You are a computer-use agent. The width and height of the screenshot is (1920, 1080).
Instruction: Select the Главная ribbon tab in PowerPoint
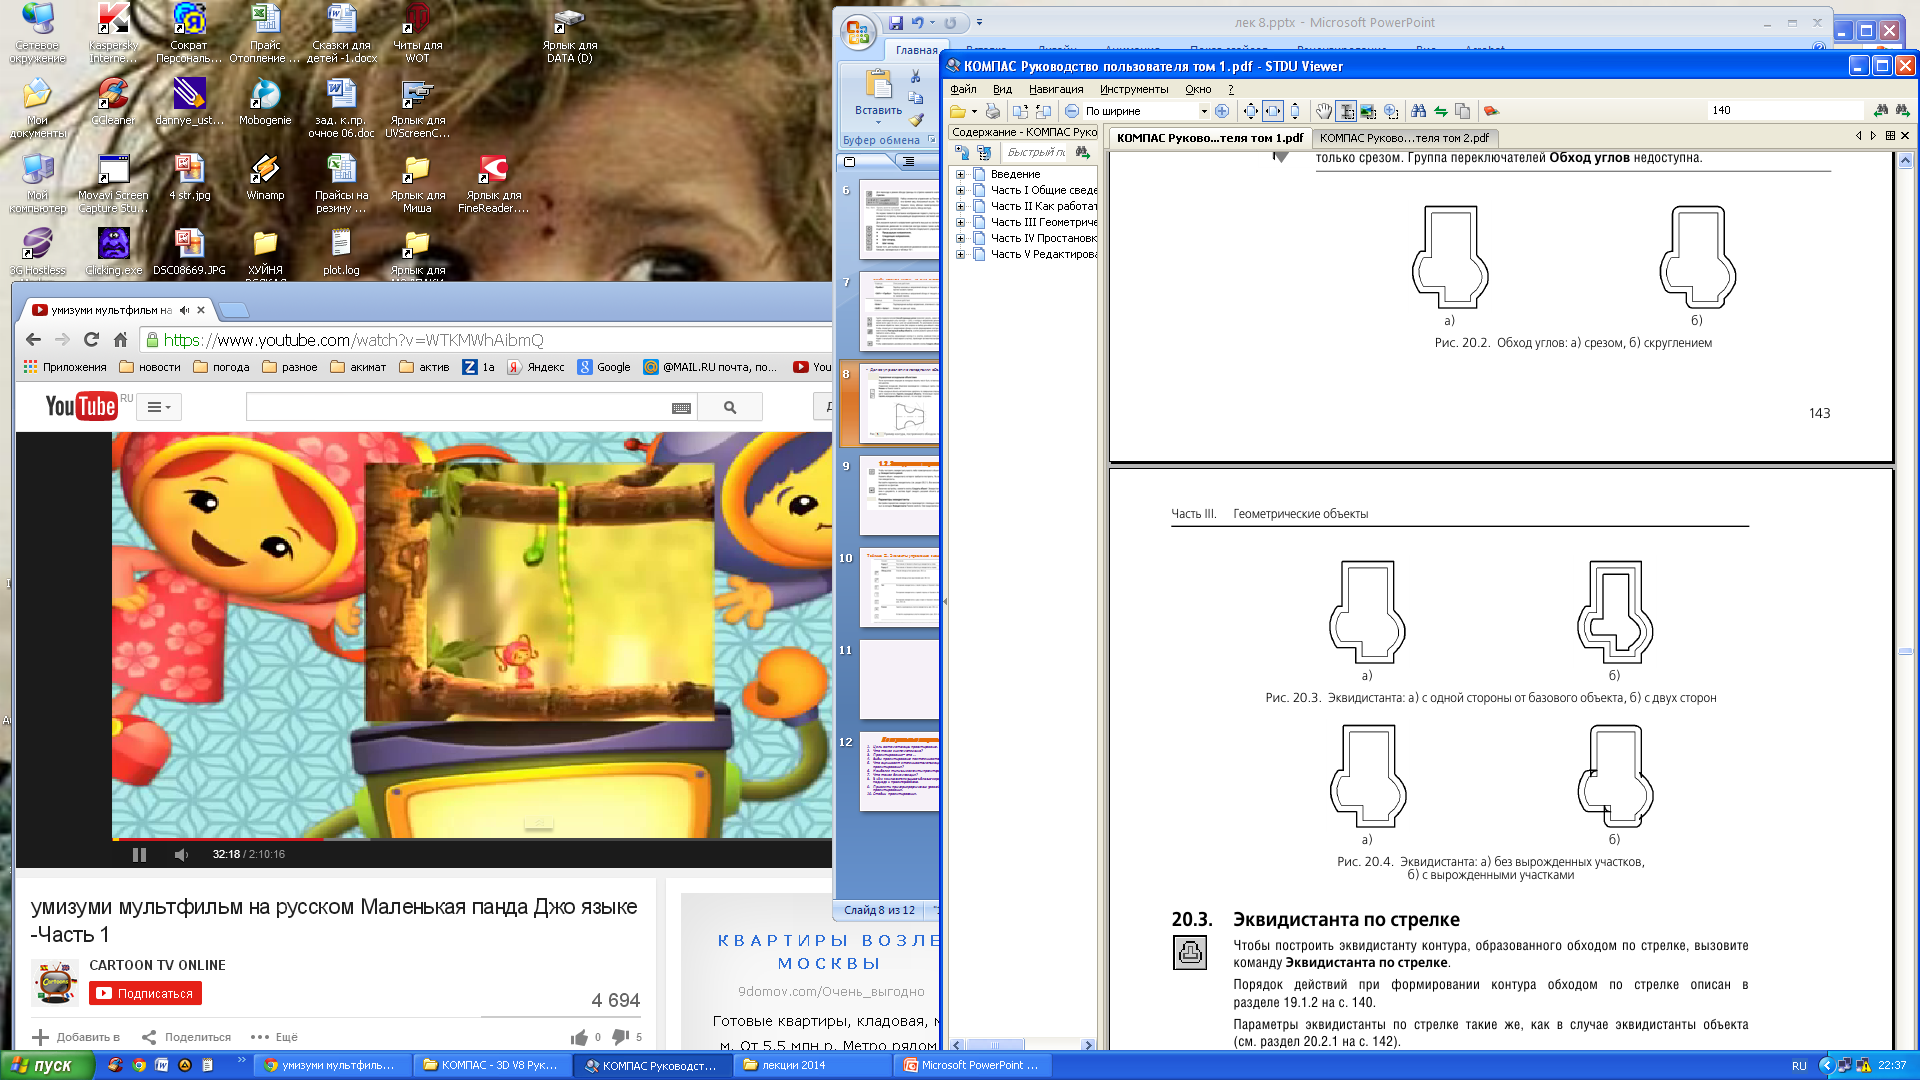coord(916,50)
